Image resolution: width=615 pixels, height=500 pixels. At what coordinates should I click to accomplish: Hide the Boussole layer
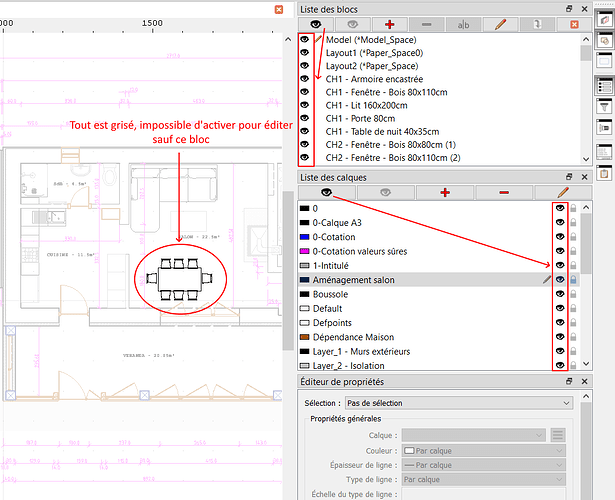[x=561, y=295]
